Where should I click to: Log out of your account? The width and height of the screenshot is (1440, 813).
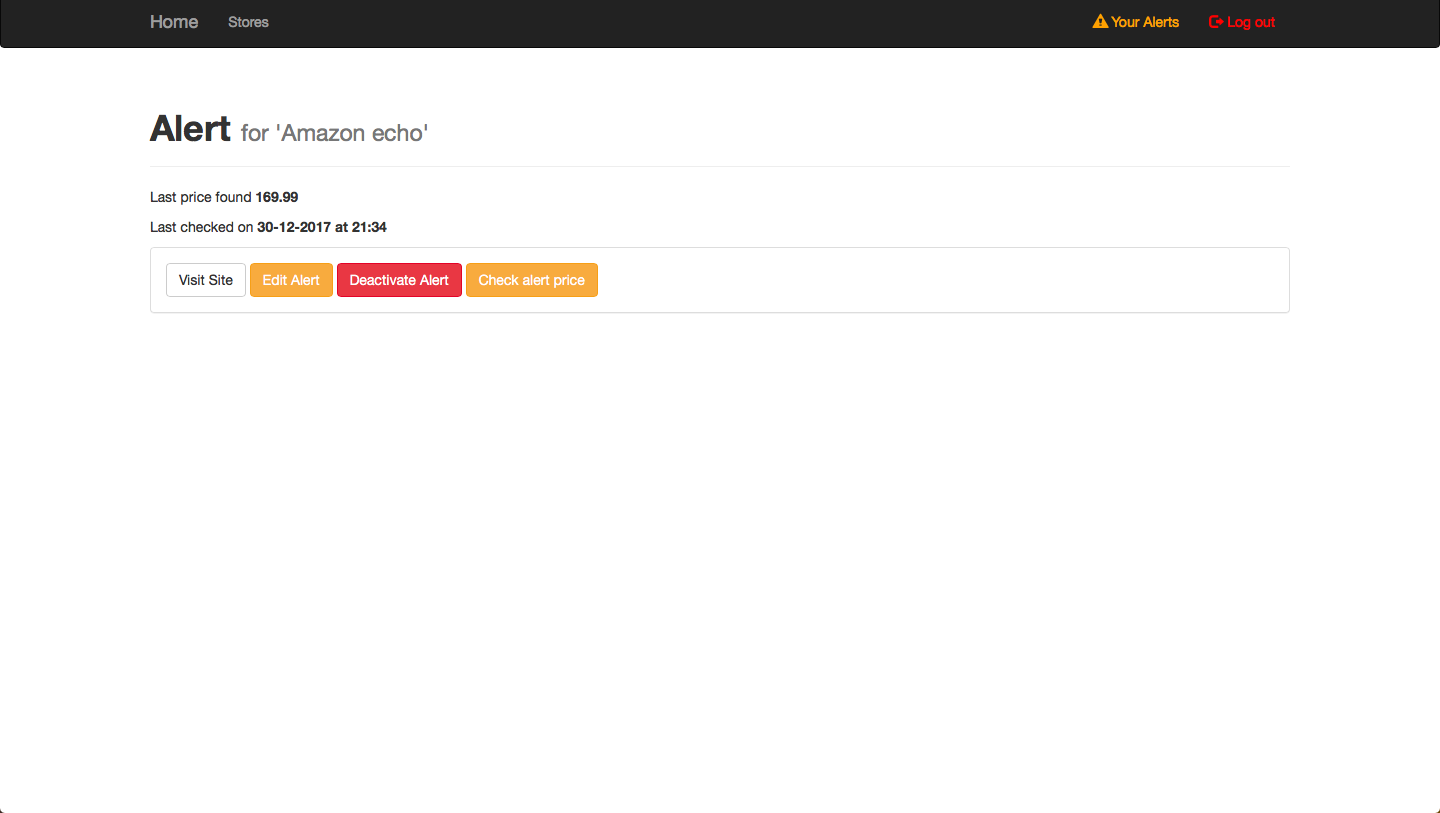[1249, 21]
